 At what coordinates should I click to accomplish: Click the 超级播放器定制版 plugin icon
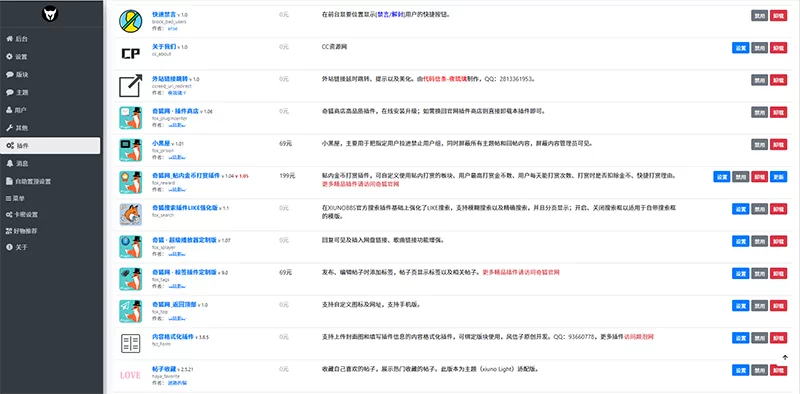coord(131,247)
